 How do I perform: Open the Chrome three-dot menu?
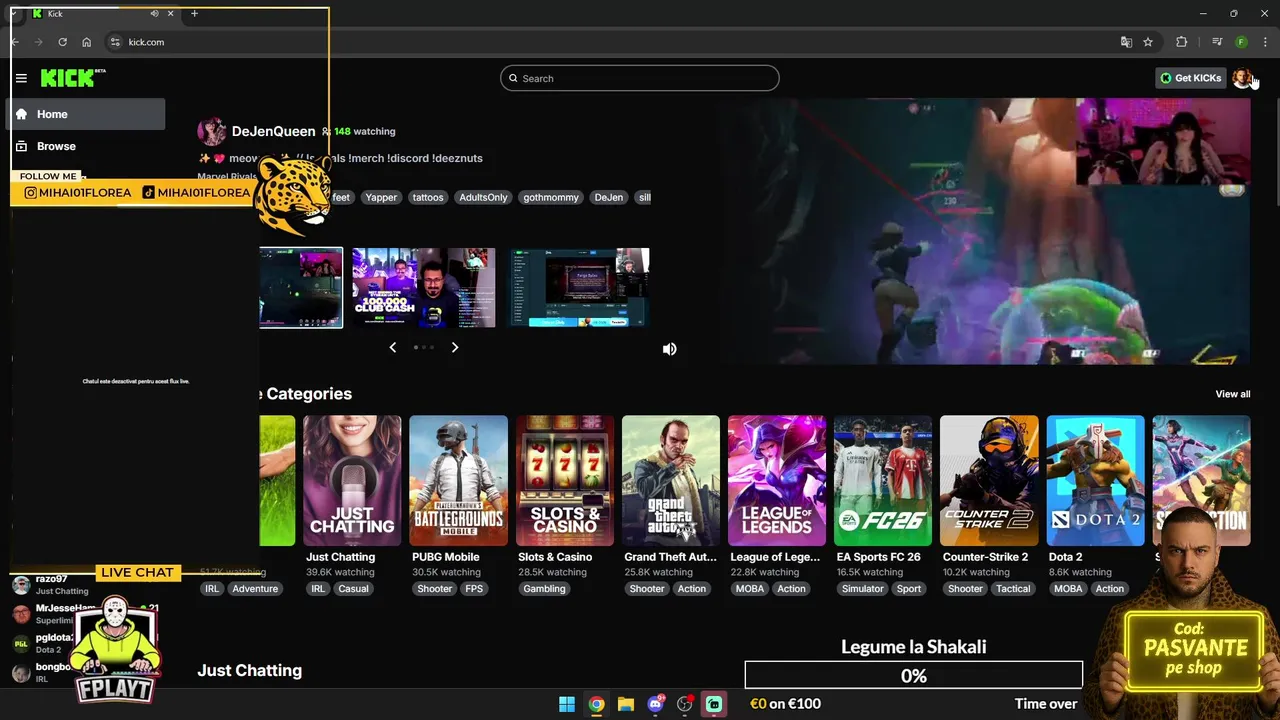pyautogui.click(x=1266, y=42)
